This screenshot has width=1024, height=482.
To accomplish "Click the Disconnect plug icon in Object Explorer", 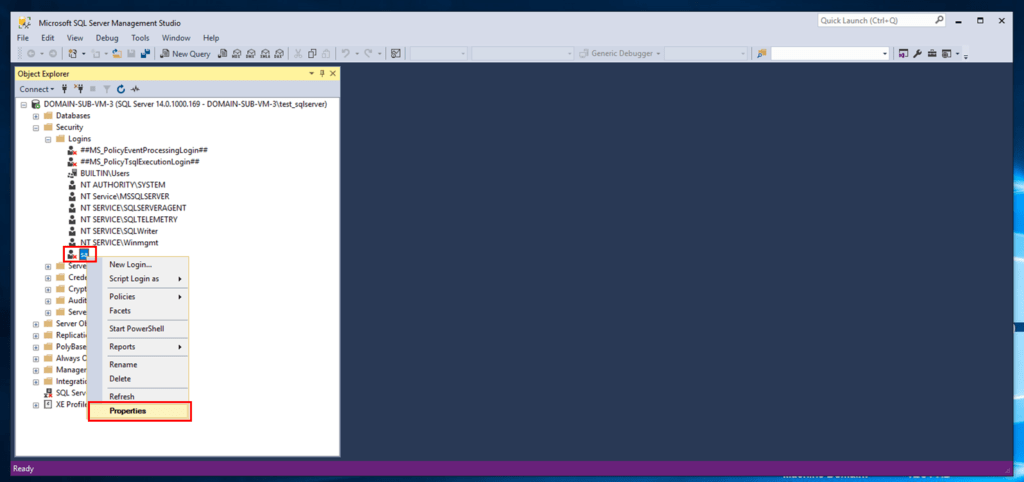I will pos(78,89).
